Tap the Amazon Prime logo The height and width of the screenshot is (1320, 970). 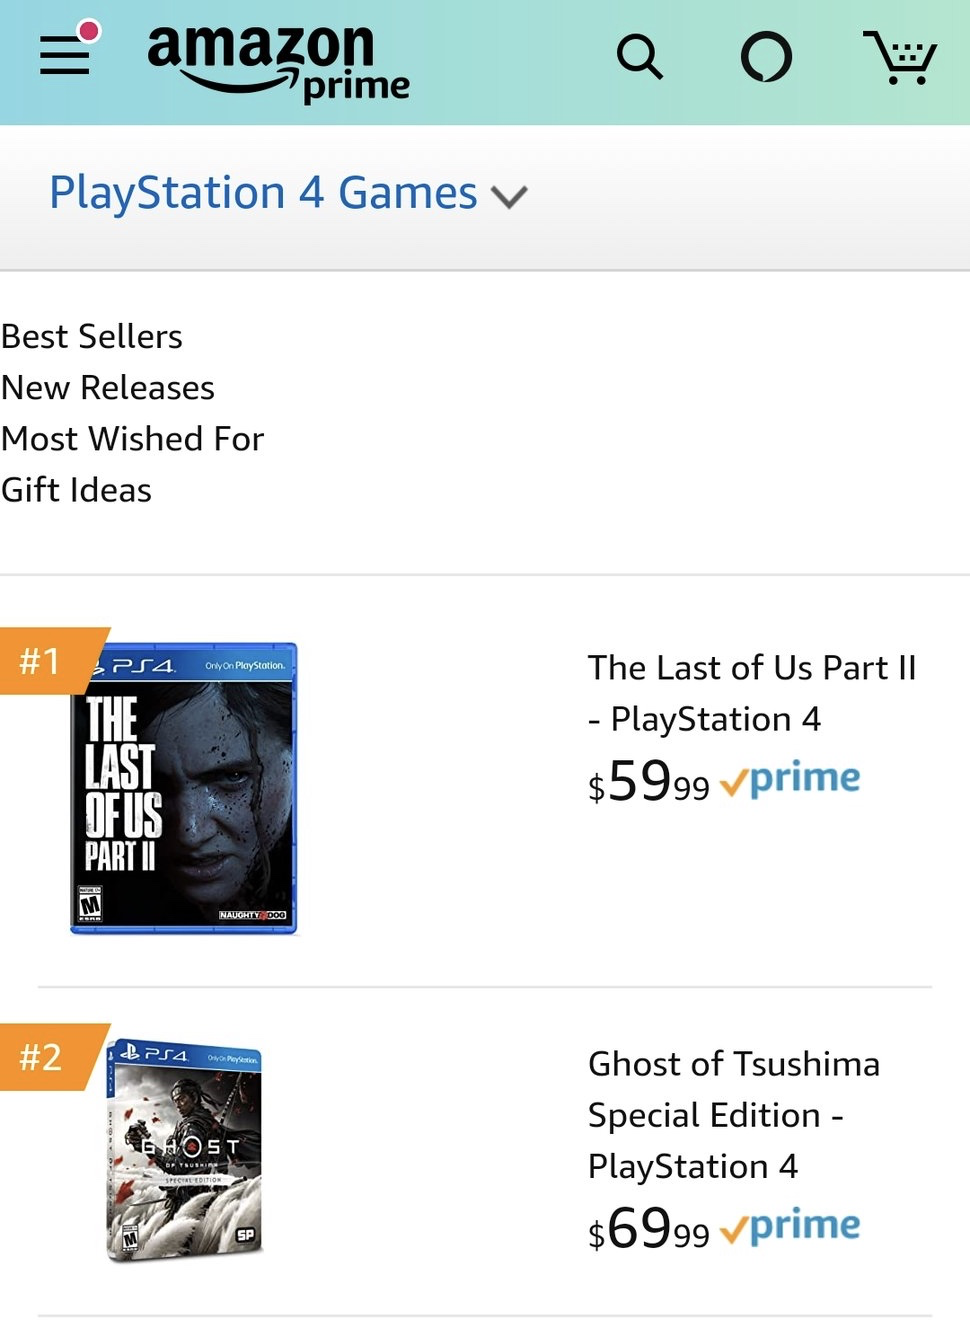point(277,62)
